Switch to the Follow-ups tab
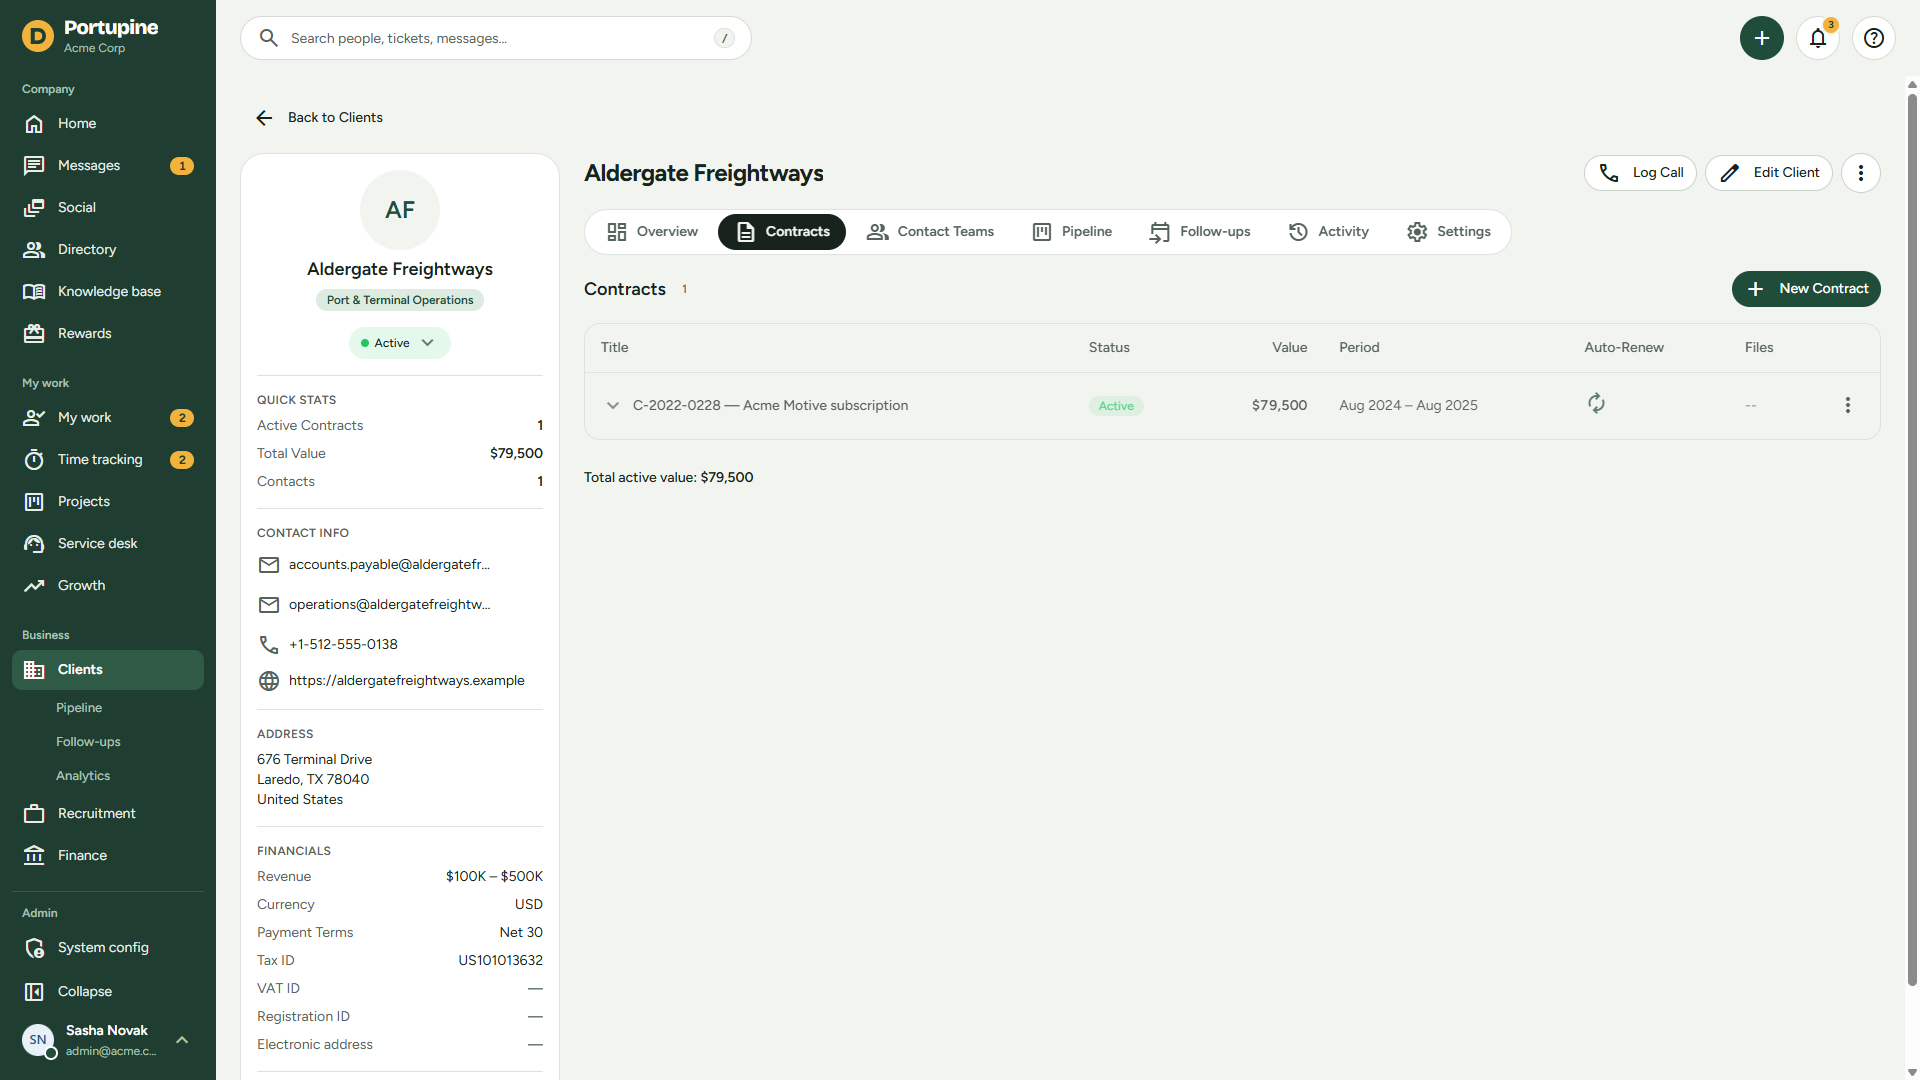 coord(1201,232)
